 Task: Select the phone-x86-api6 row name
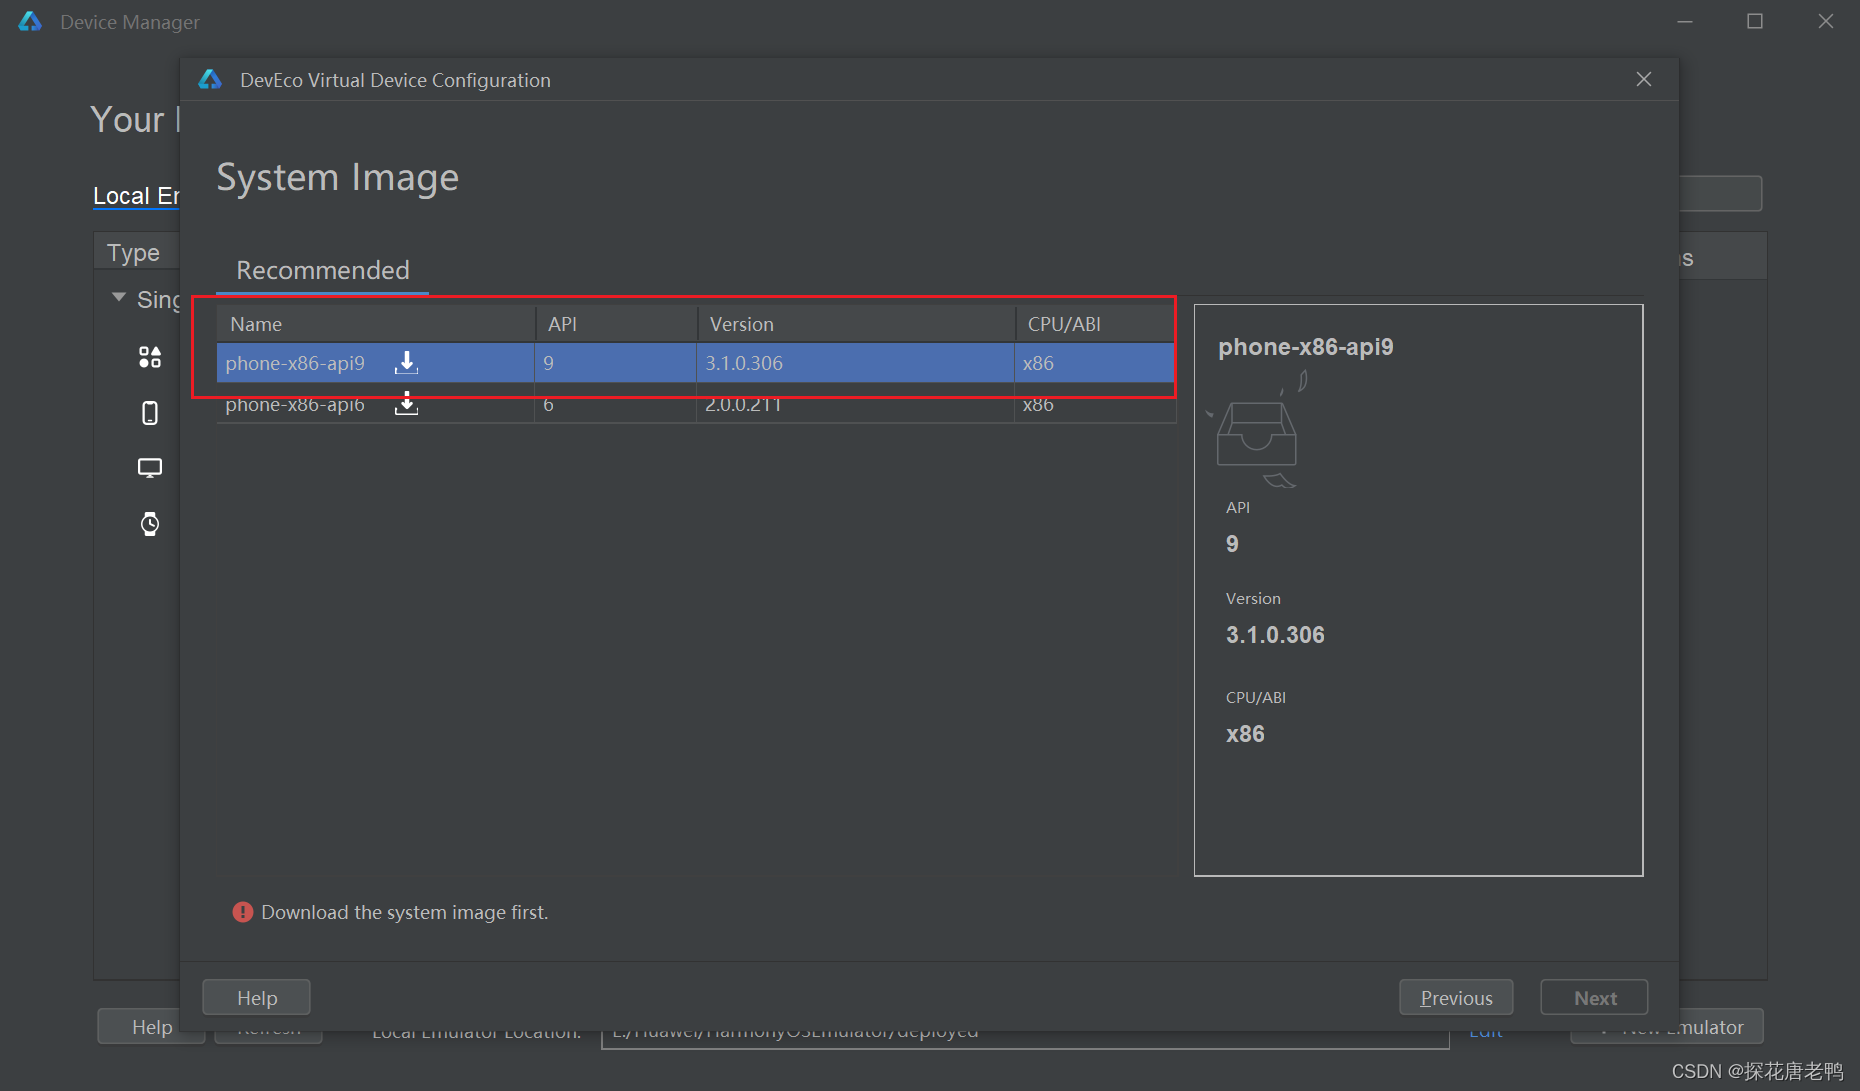295,404
